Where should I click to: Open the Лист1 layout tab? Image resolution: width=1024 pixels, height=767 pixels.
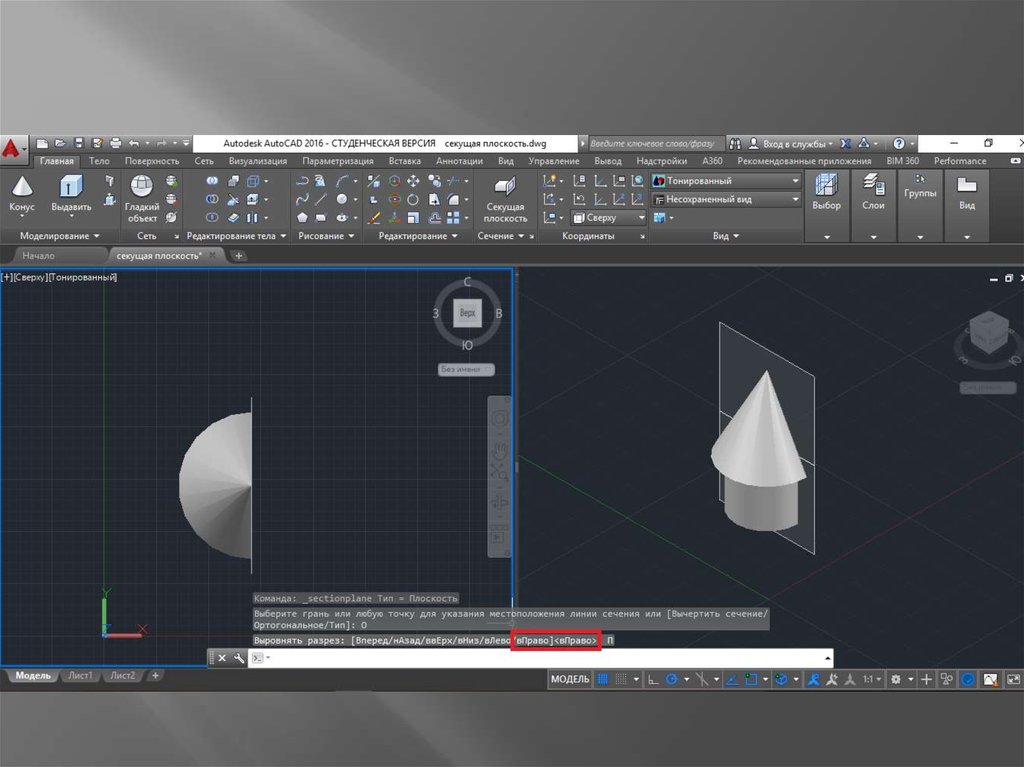(x=81, y=676)
